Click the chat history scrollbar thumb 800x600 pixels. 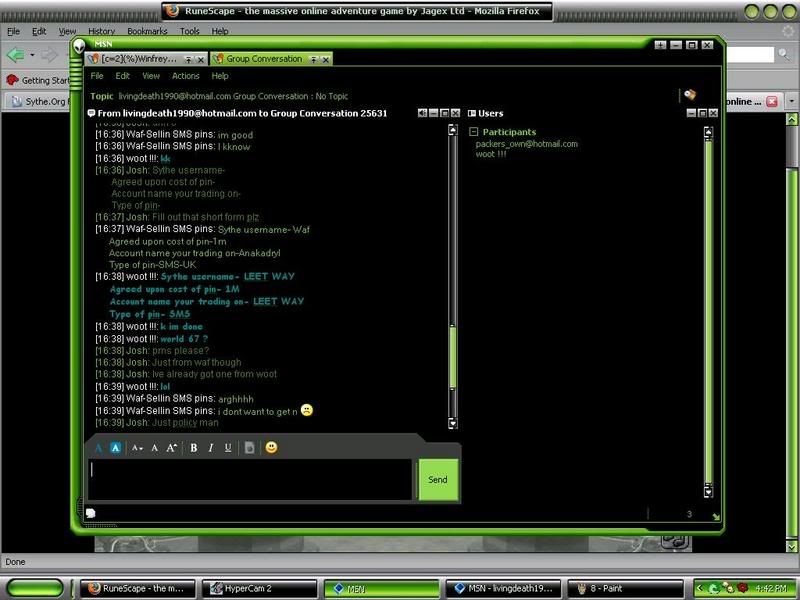tap(453, 357)
